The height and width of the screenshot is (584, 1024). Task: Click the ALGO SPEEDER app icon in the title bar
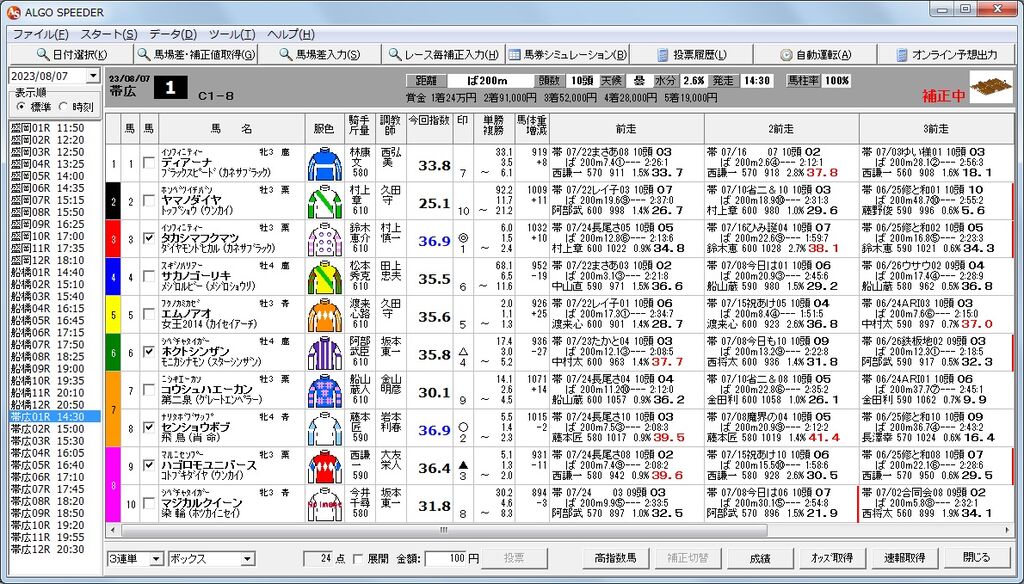tap(13, 12)
